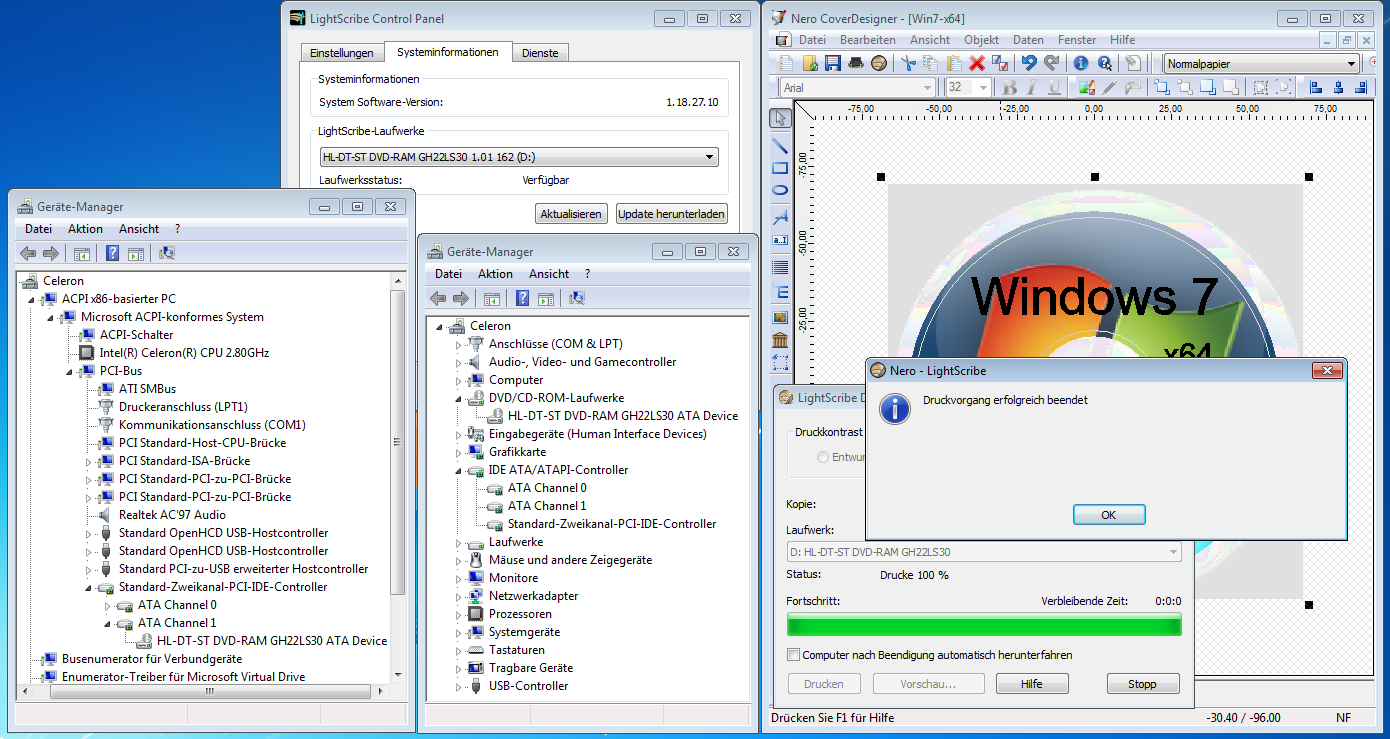This screenshot has width=1390, height=739.
Task: Click the blue Info icon in Nero toolbar
Action: coord(1081,63)
